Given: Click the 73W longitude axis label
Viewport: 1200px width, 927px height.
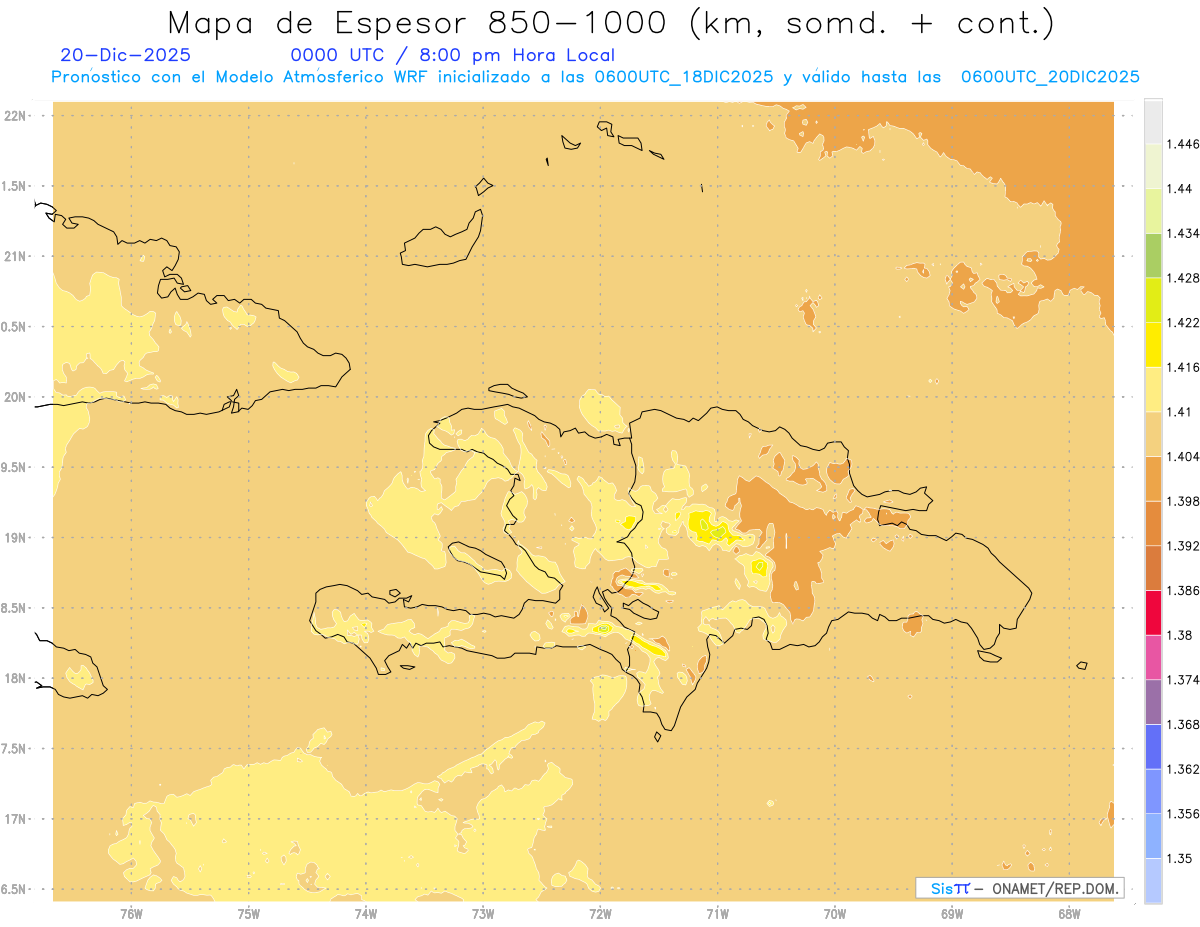Looking at the screenshot, I should (x=483, y=914).
